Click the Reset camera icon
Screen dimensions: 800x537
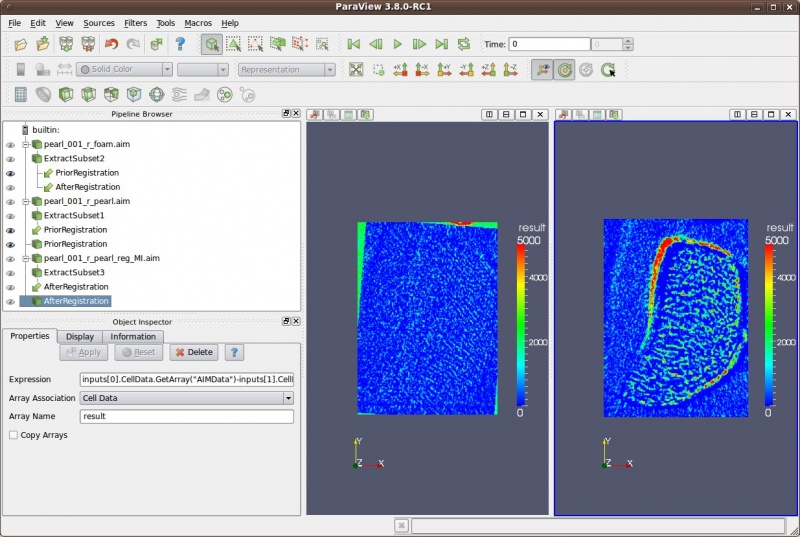point(356,69)
